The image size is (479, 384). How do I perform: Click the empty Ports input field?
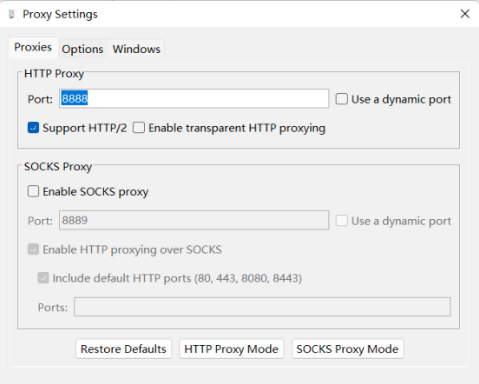(x=262, y=307)
